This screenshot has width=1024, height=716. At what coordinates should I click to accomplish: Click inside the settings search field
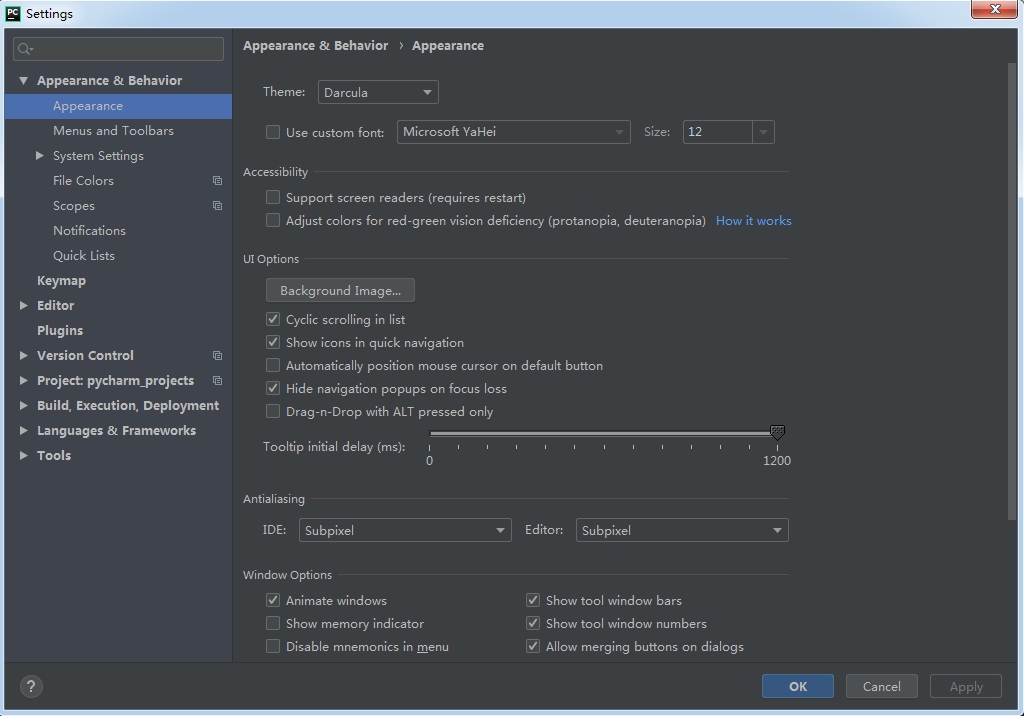click(118, 48)
